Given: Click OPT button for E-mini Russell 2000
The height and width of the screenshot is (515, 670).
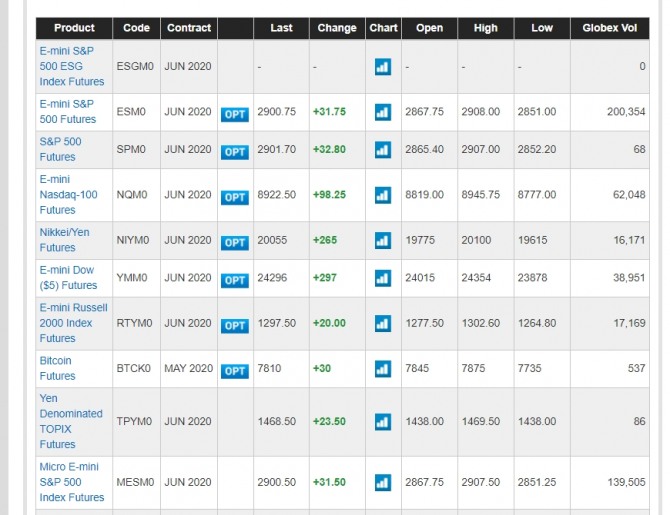Looking at the screenshot, I should pos(235,325).
